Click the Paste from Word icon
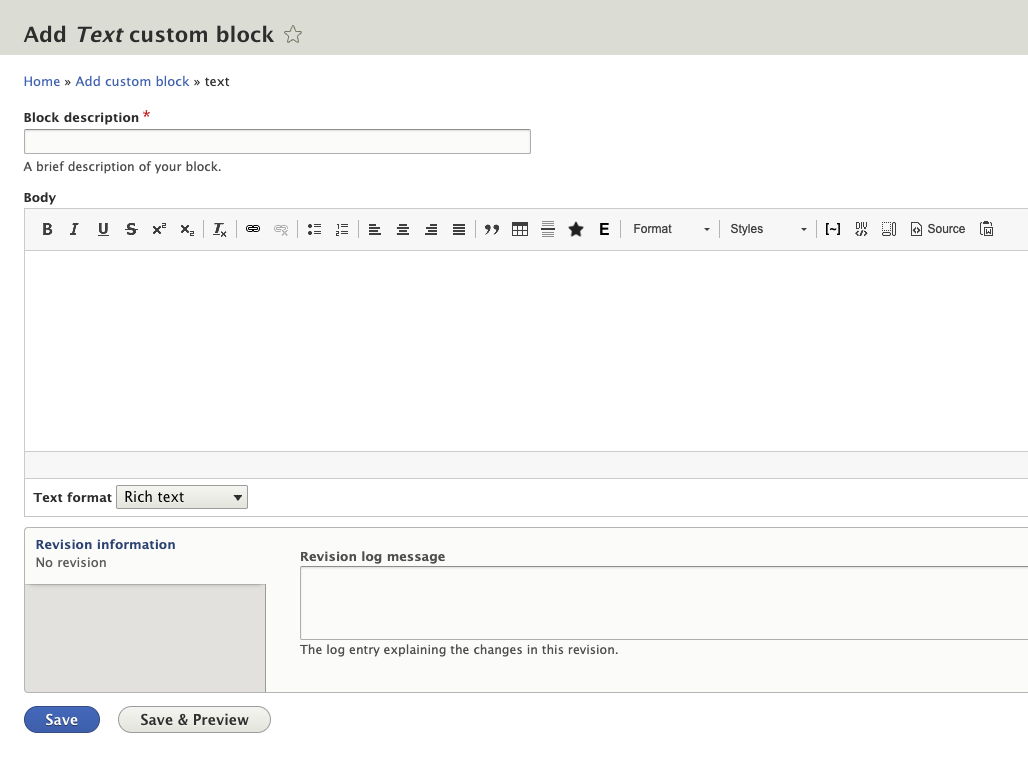 pos(987,229)
